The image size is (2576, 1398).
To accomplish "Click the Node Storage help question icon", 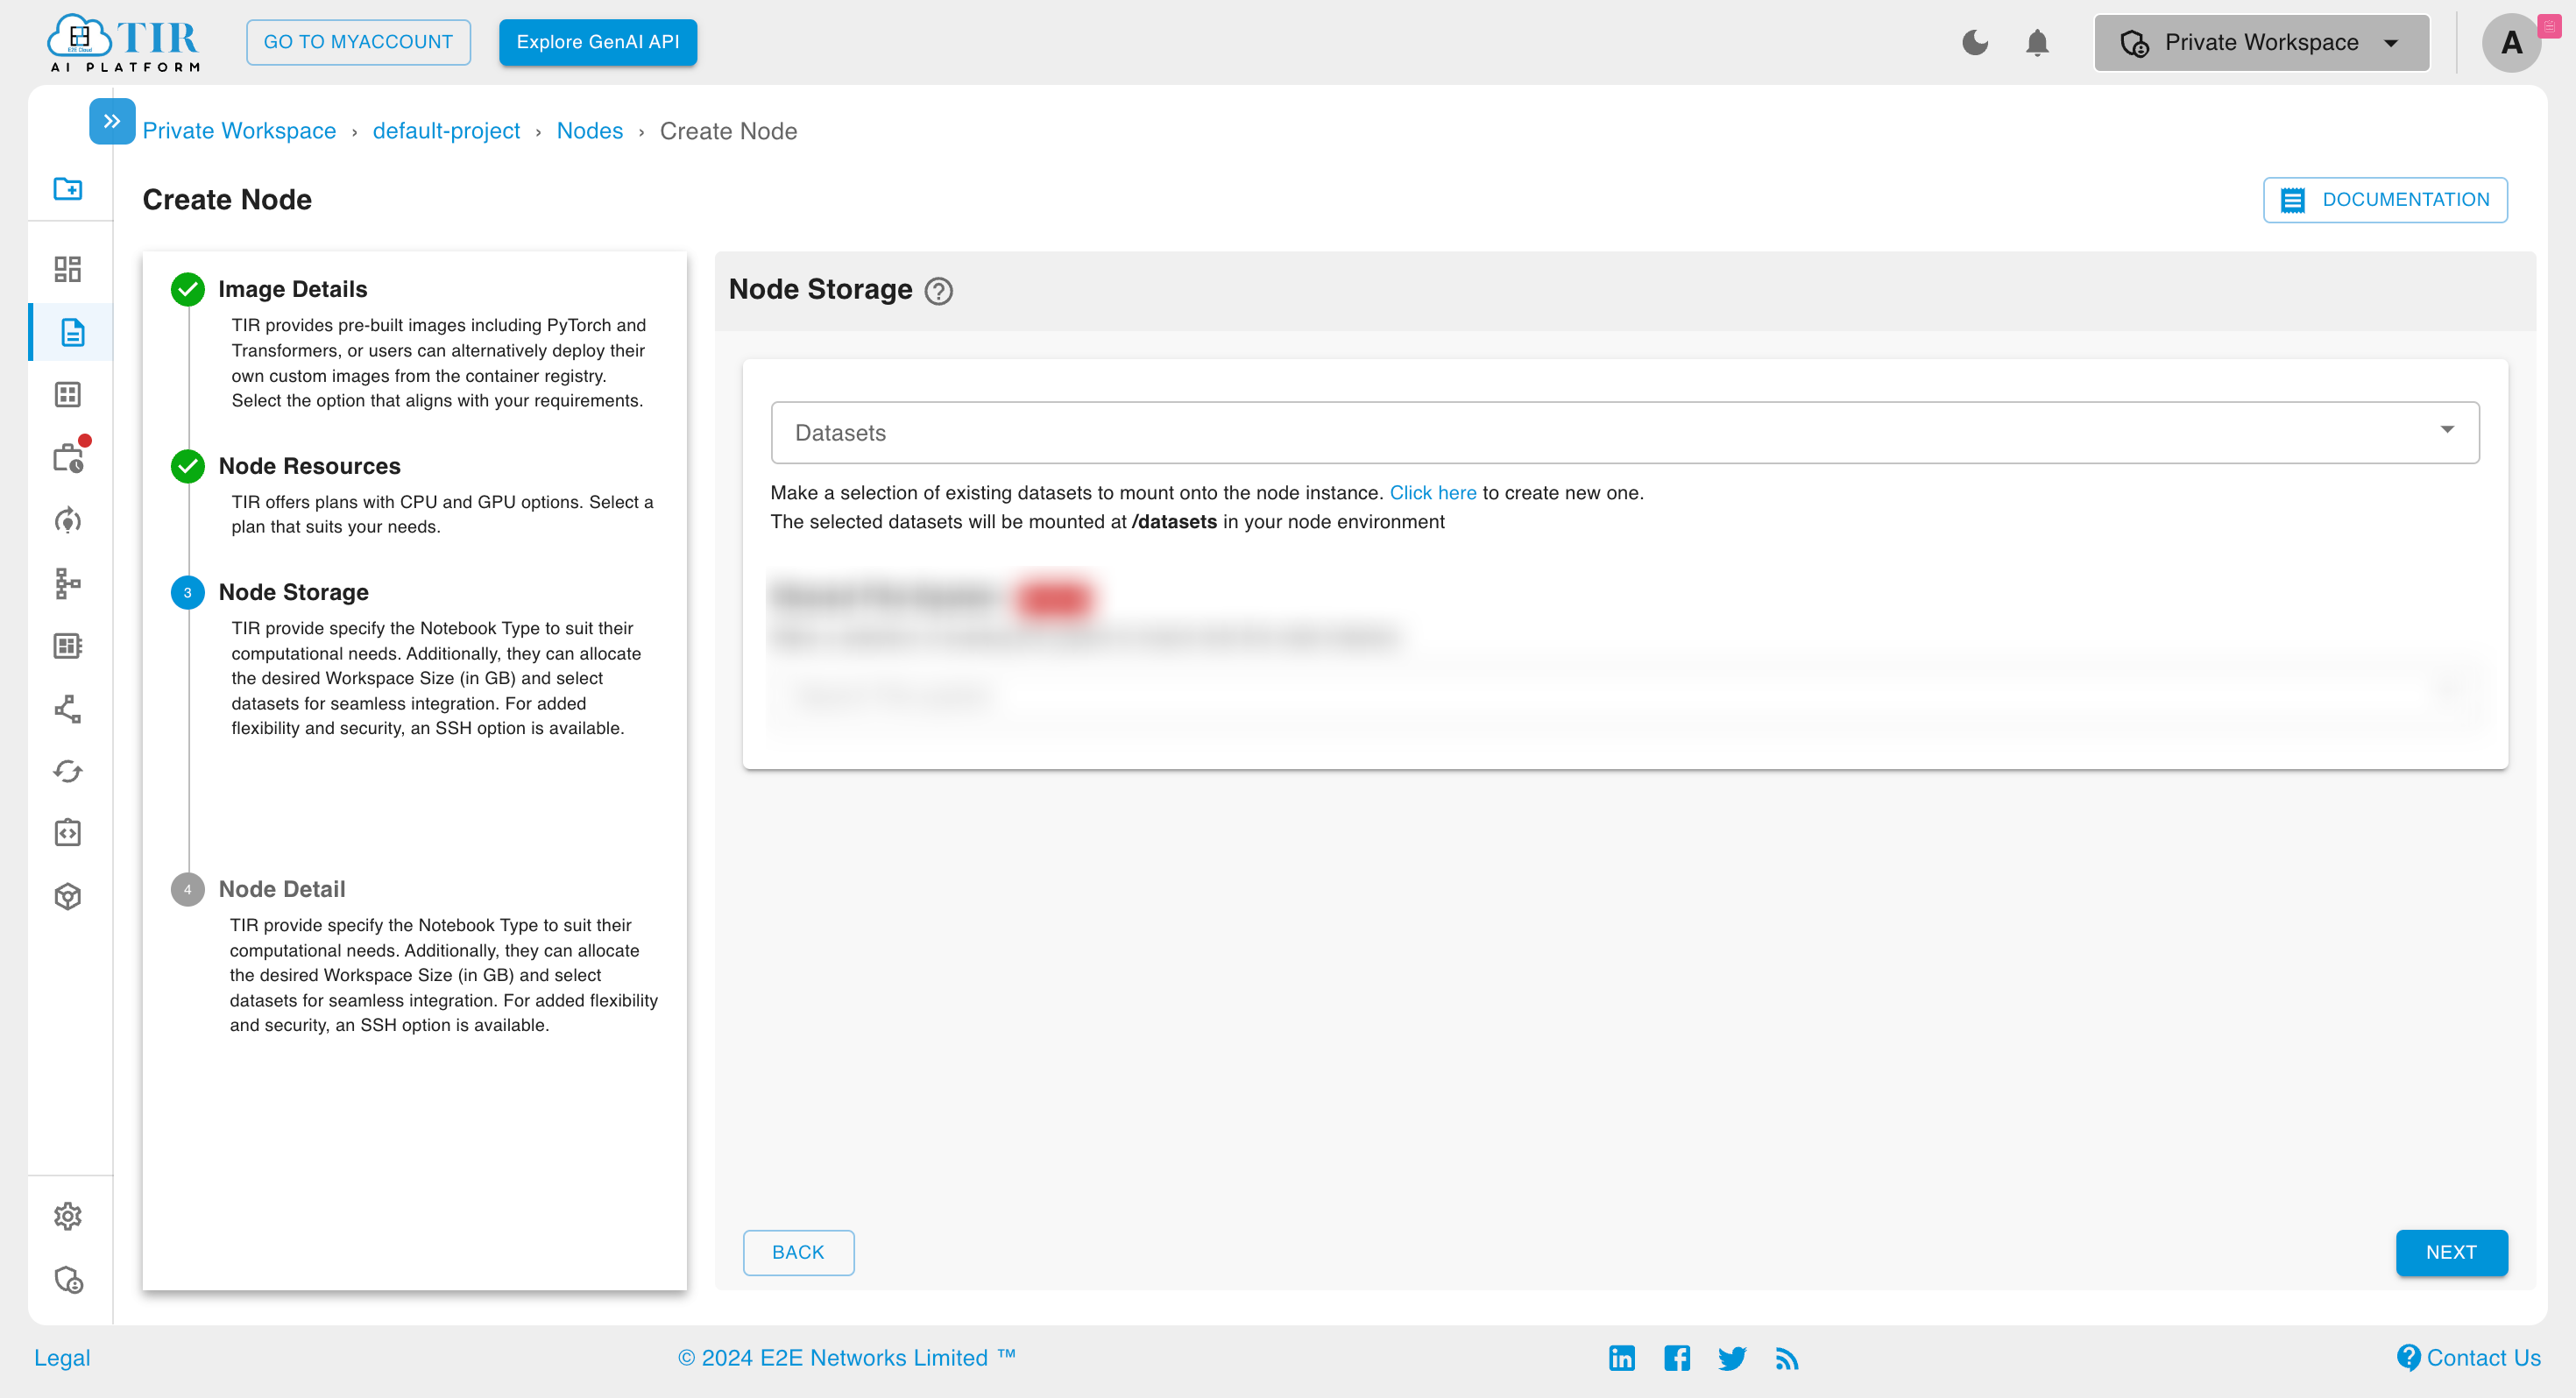I will tap(938, 290).
